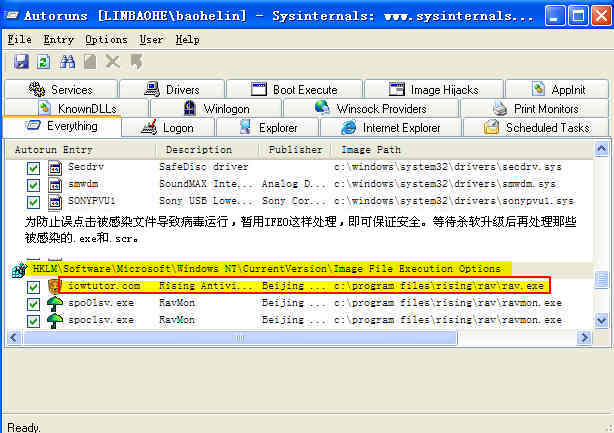Click the vertical scrollbar down arrow
Screen dimensions: 614x433
[x=601, y=321]
